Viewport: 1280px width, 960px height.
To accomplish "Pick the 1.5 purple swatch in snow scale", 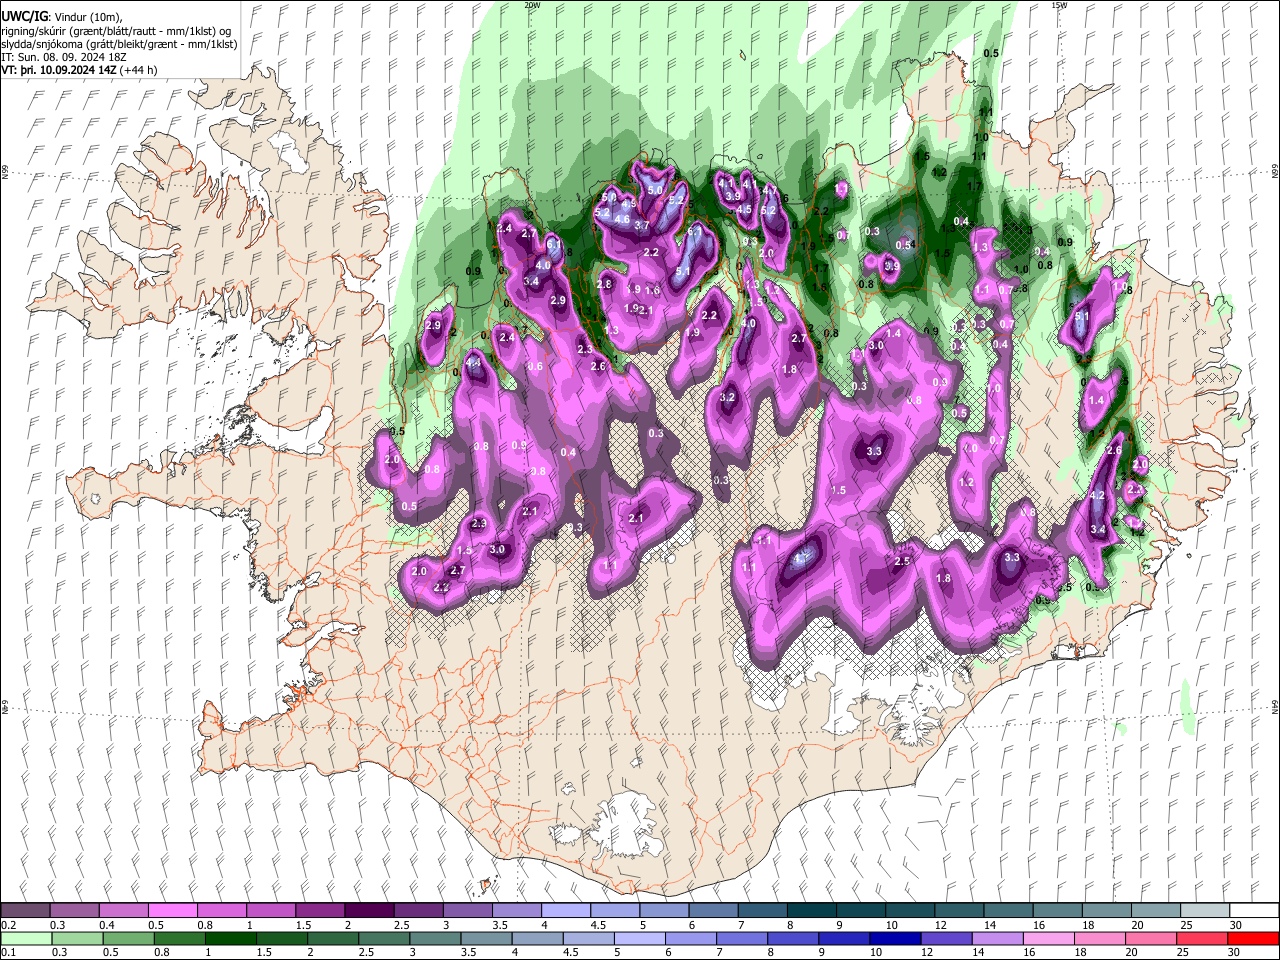I will click(x=320, y=911).
